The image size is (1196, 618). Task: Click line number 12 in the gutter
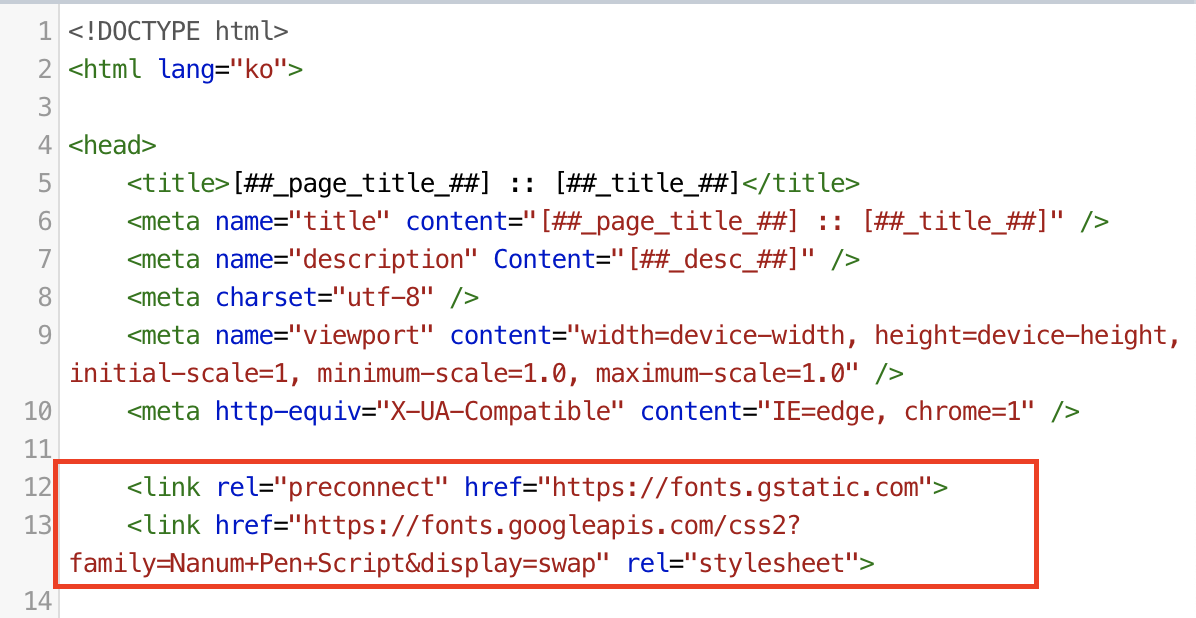click(37, 487)
